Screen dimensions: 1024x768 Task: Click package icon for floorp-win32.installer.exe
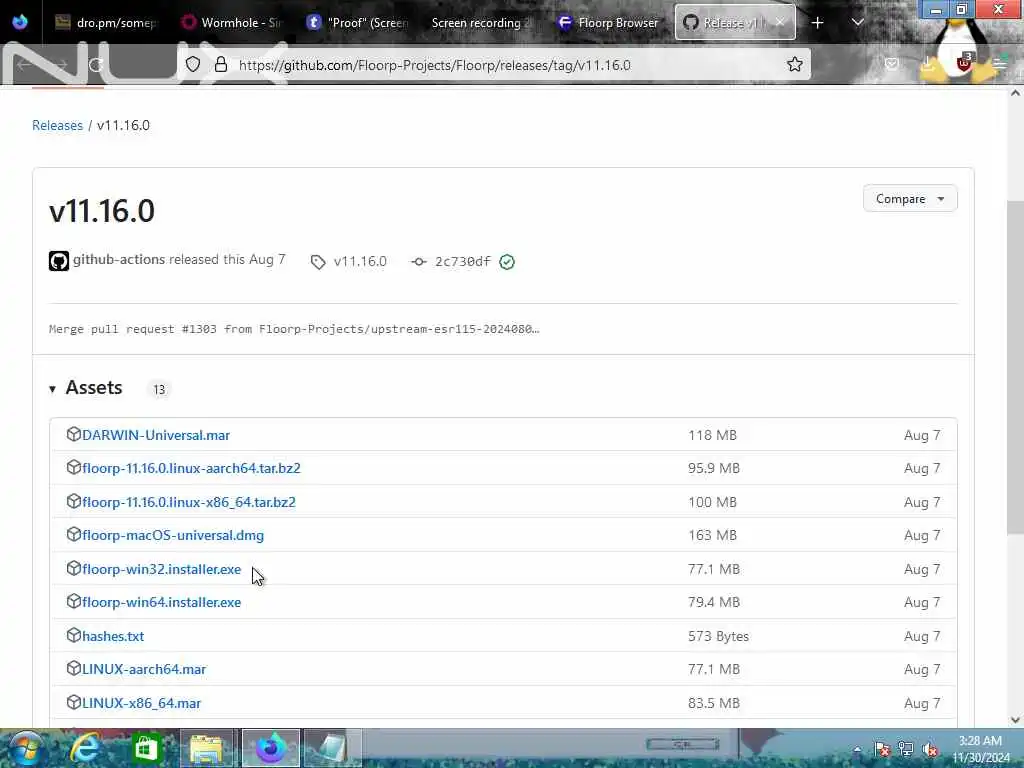pyautogui.click(x=73, y=568)
